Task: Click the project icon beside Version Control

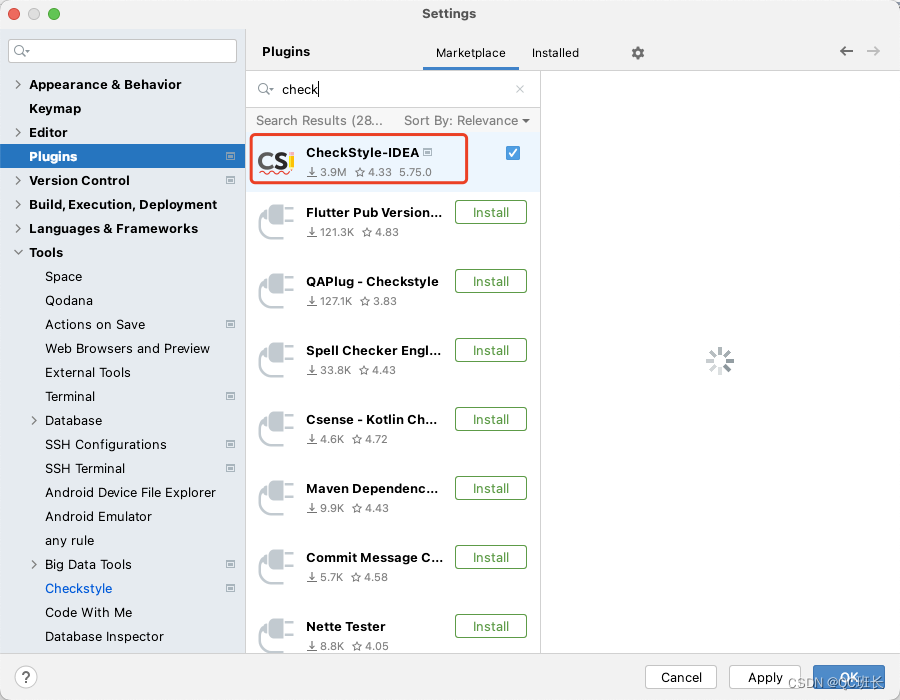Action: point(230,181)
